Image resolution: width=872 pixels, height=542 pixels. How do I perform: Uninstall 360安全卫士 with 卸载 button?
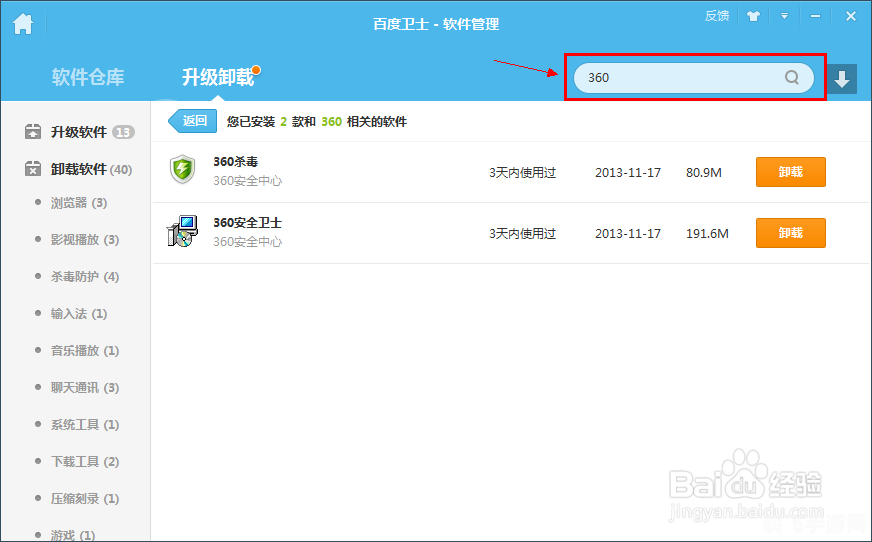pos(790,233)
